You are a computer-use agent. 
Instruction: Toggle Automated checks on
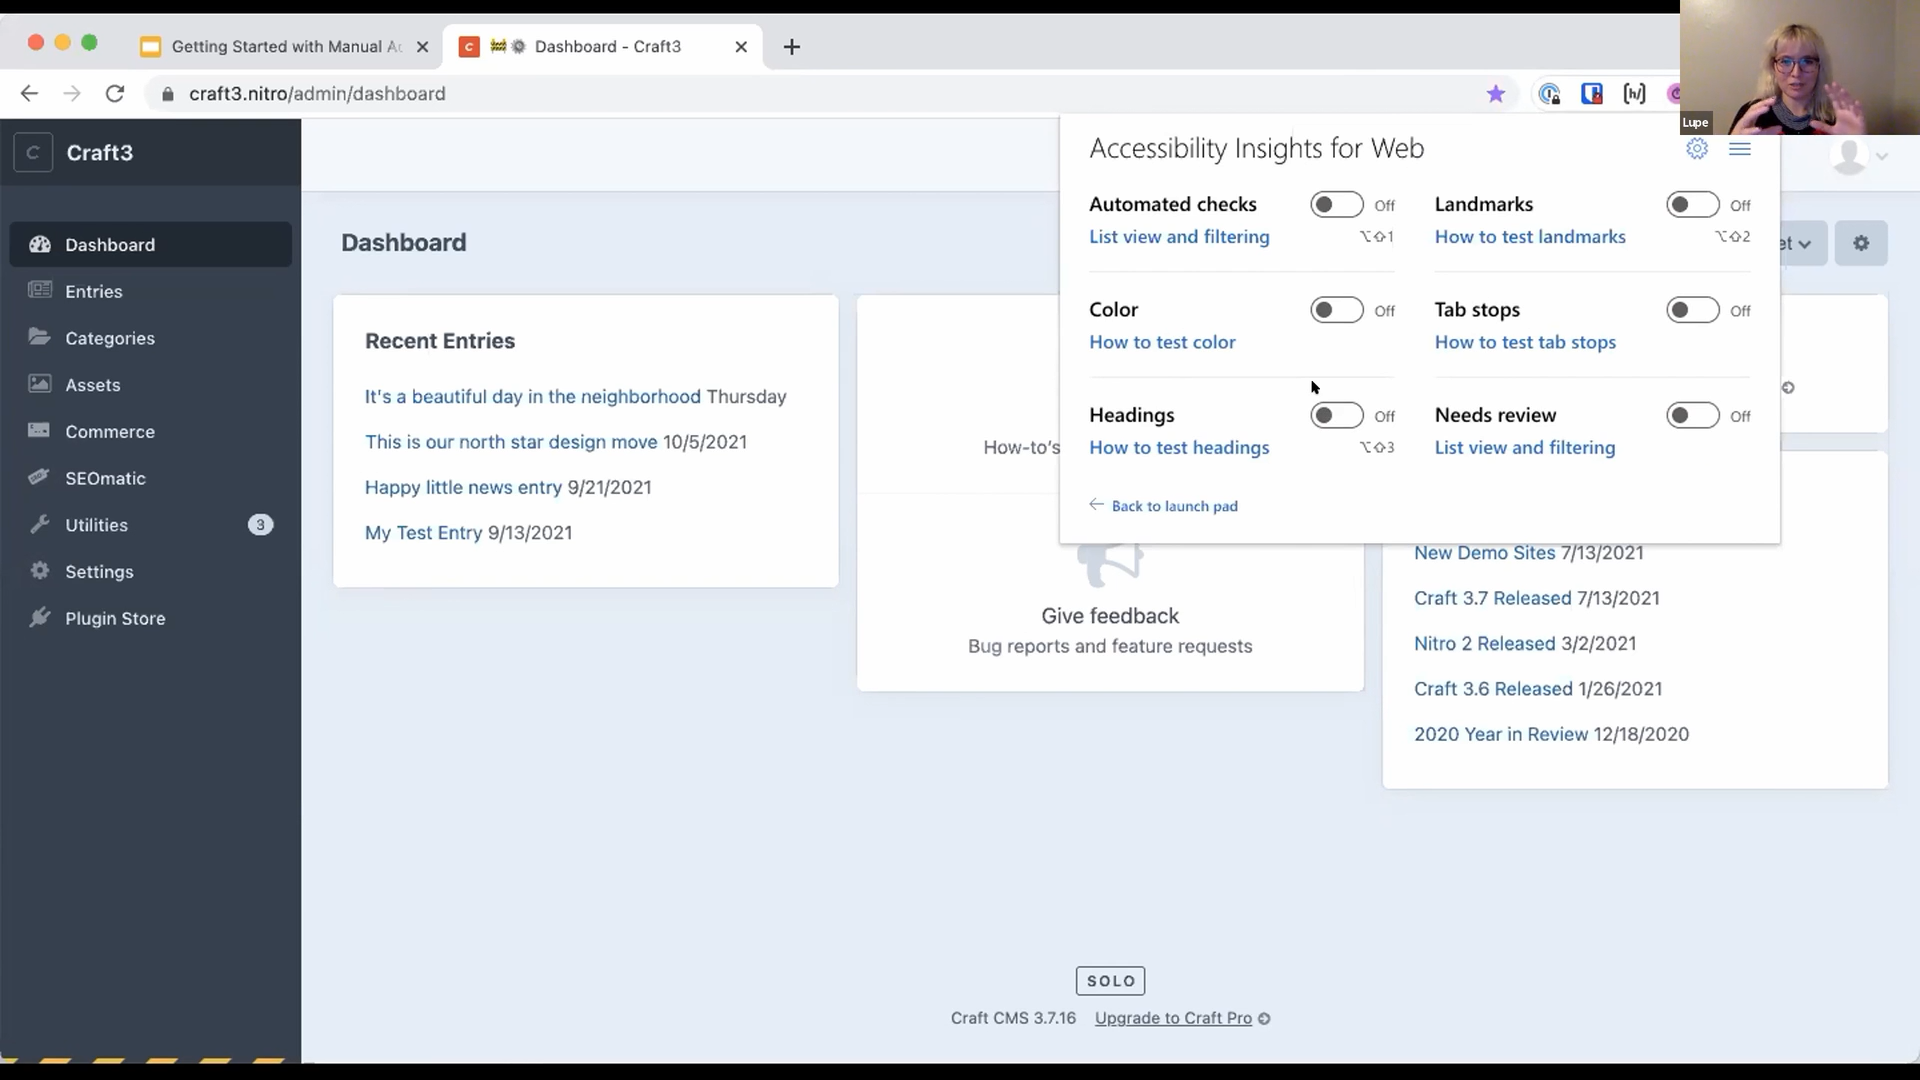tap(1337, 205)
